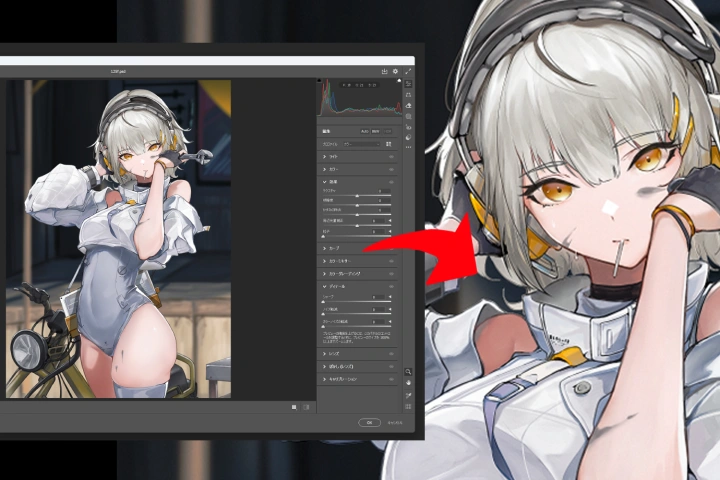Click the vignette (周辺光量補正) slider handle
This screenshot has width=720, height=480.
pyautogui.click(x=357, y=226)
